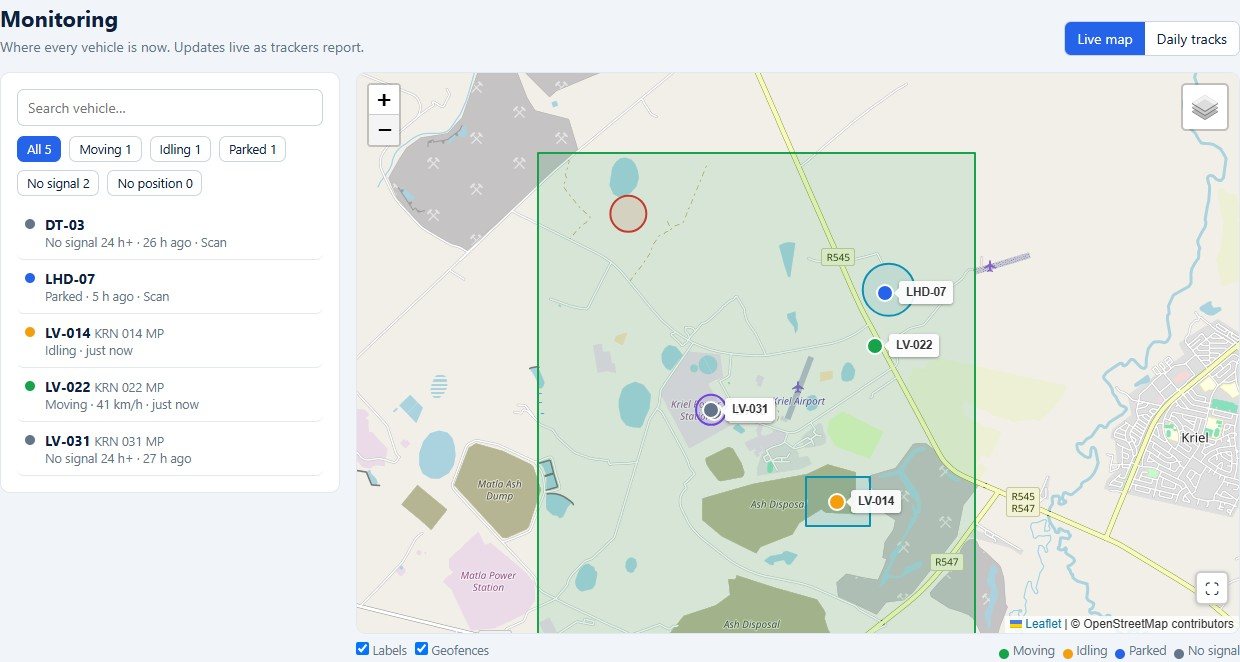Toggle fullscreen map view
This screenshot has height=662, width=1240.
(x=1212, y=588)
